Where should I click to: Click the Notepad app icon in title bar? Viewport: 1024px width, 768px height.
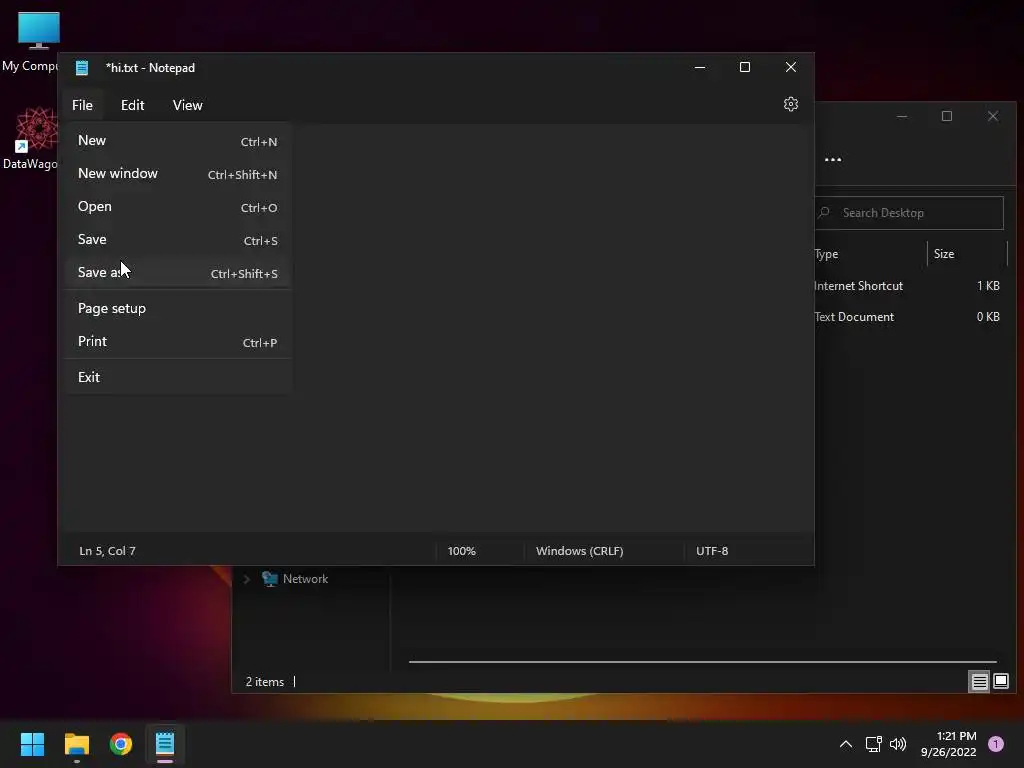(82, 68)
